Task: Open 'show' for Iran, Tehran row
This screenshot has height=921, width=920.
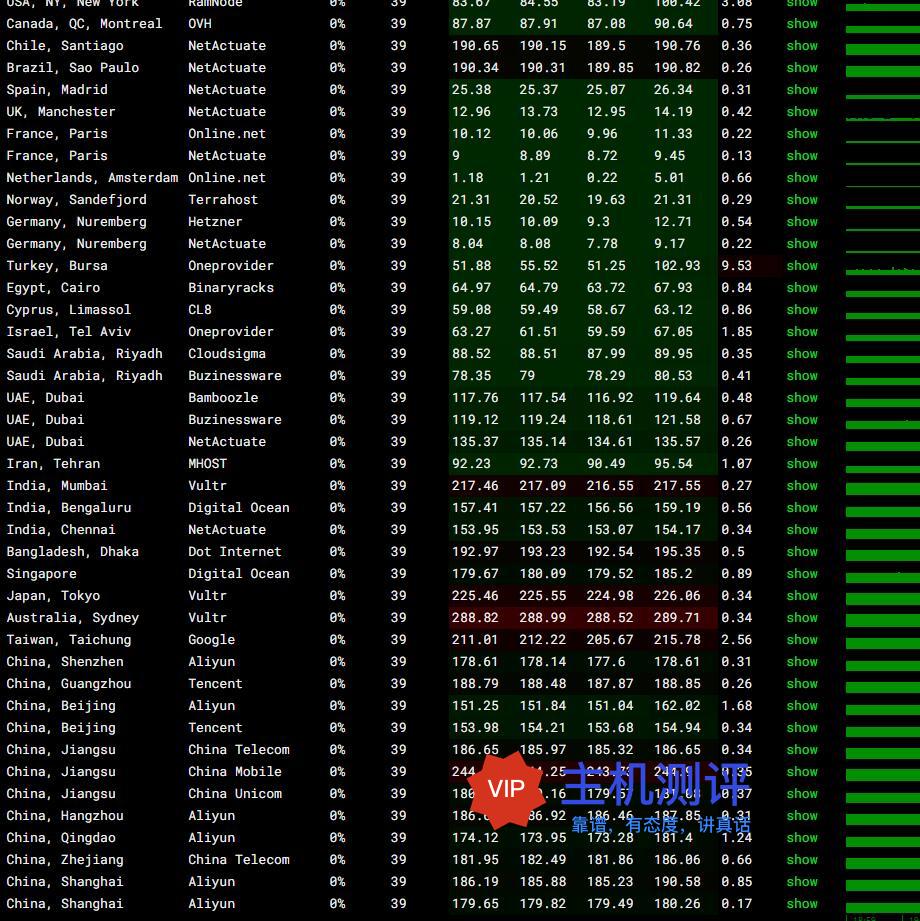Action: (x=802, y=464)
